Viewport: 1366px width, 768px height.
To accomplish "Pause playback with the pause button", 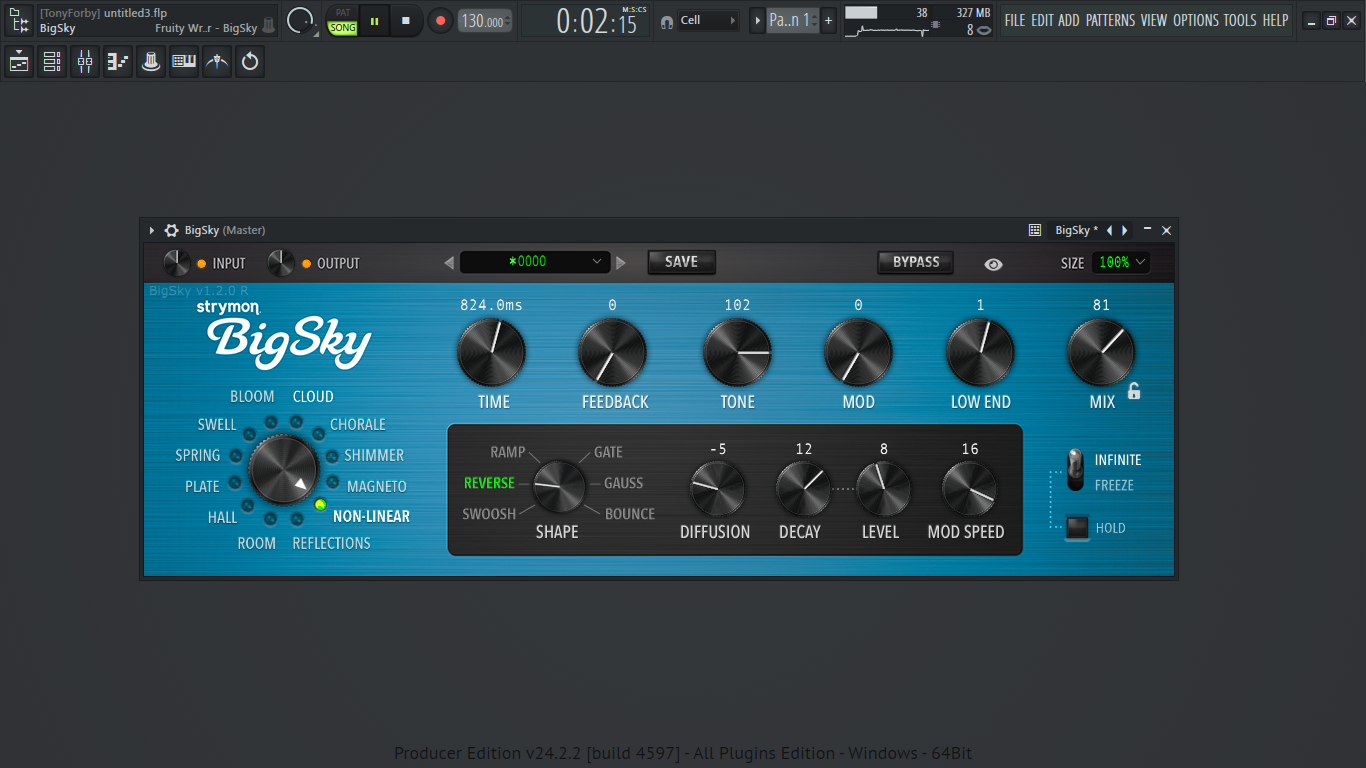I will (375, 20).
